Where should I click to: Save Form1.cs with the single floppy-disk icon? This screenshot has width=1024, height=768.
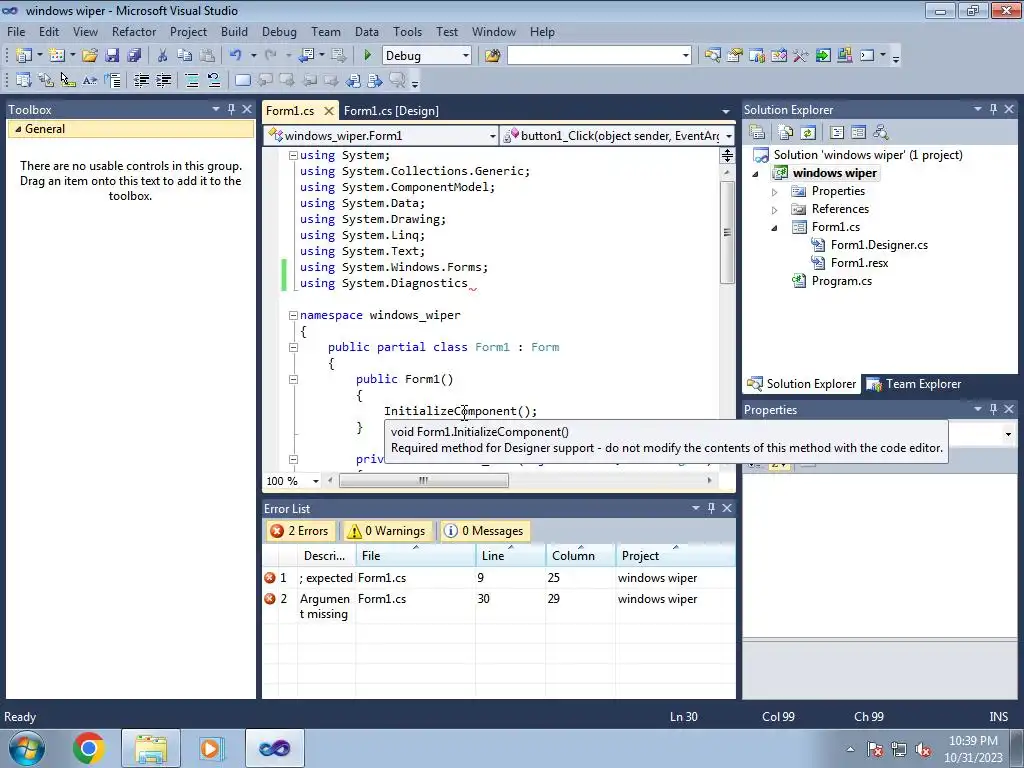[112, 56]
